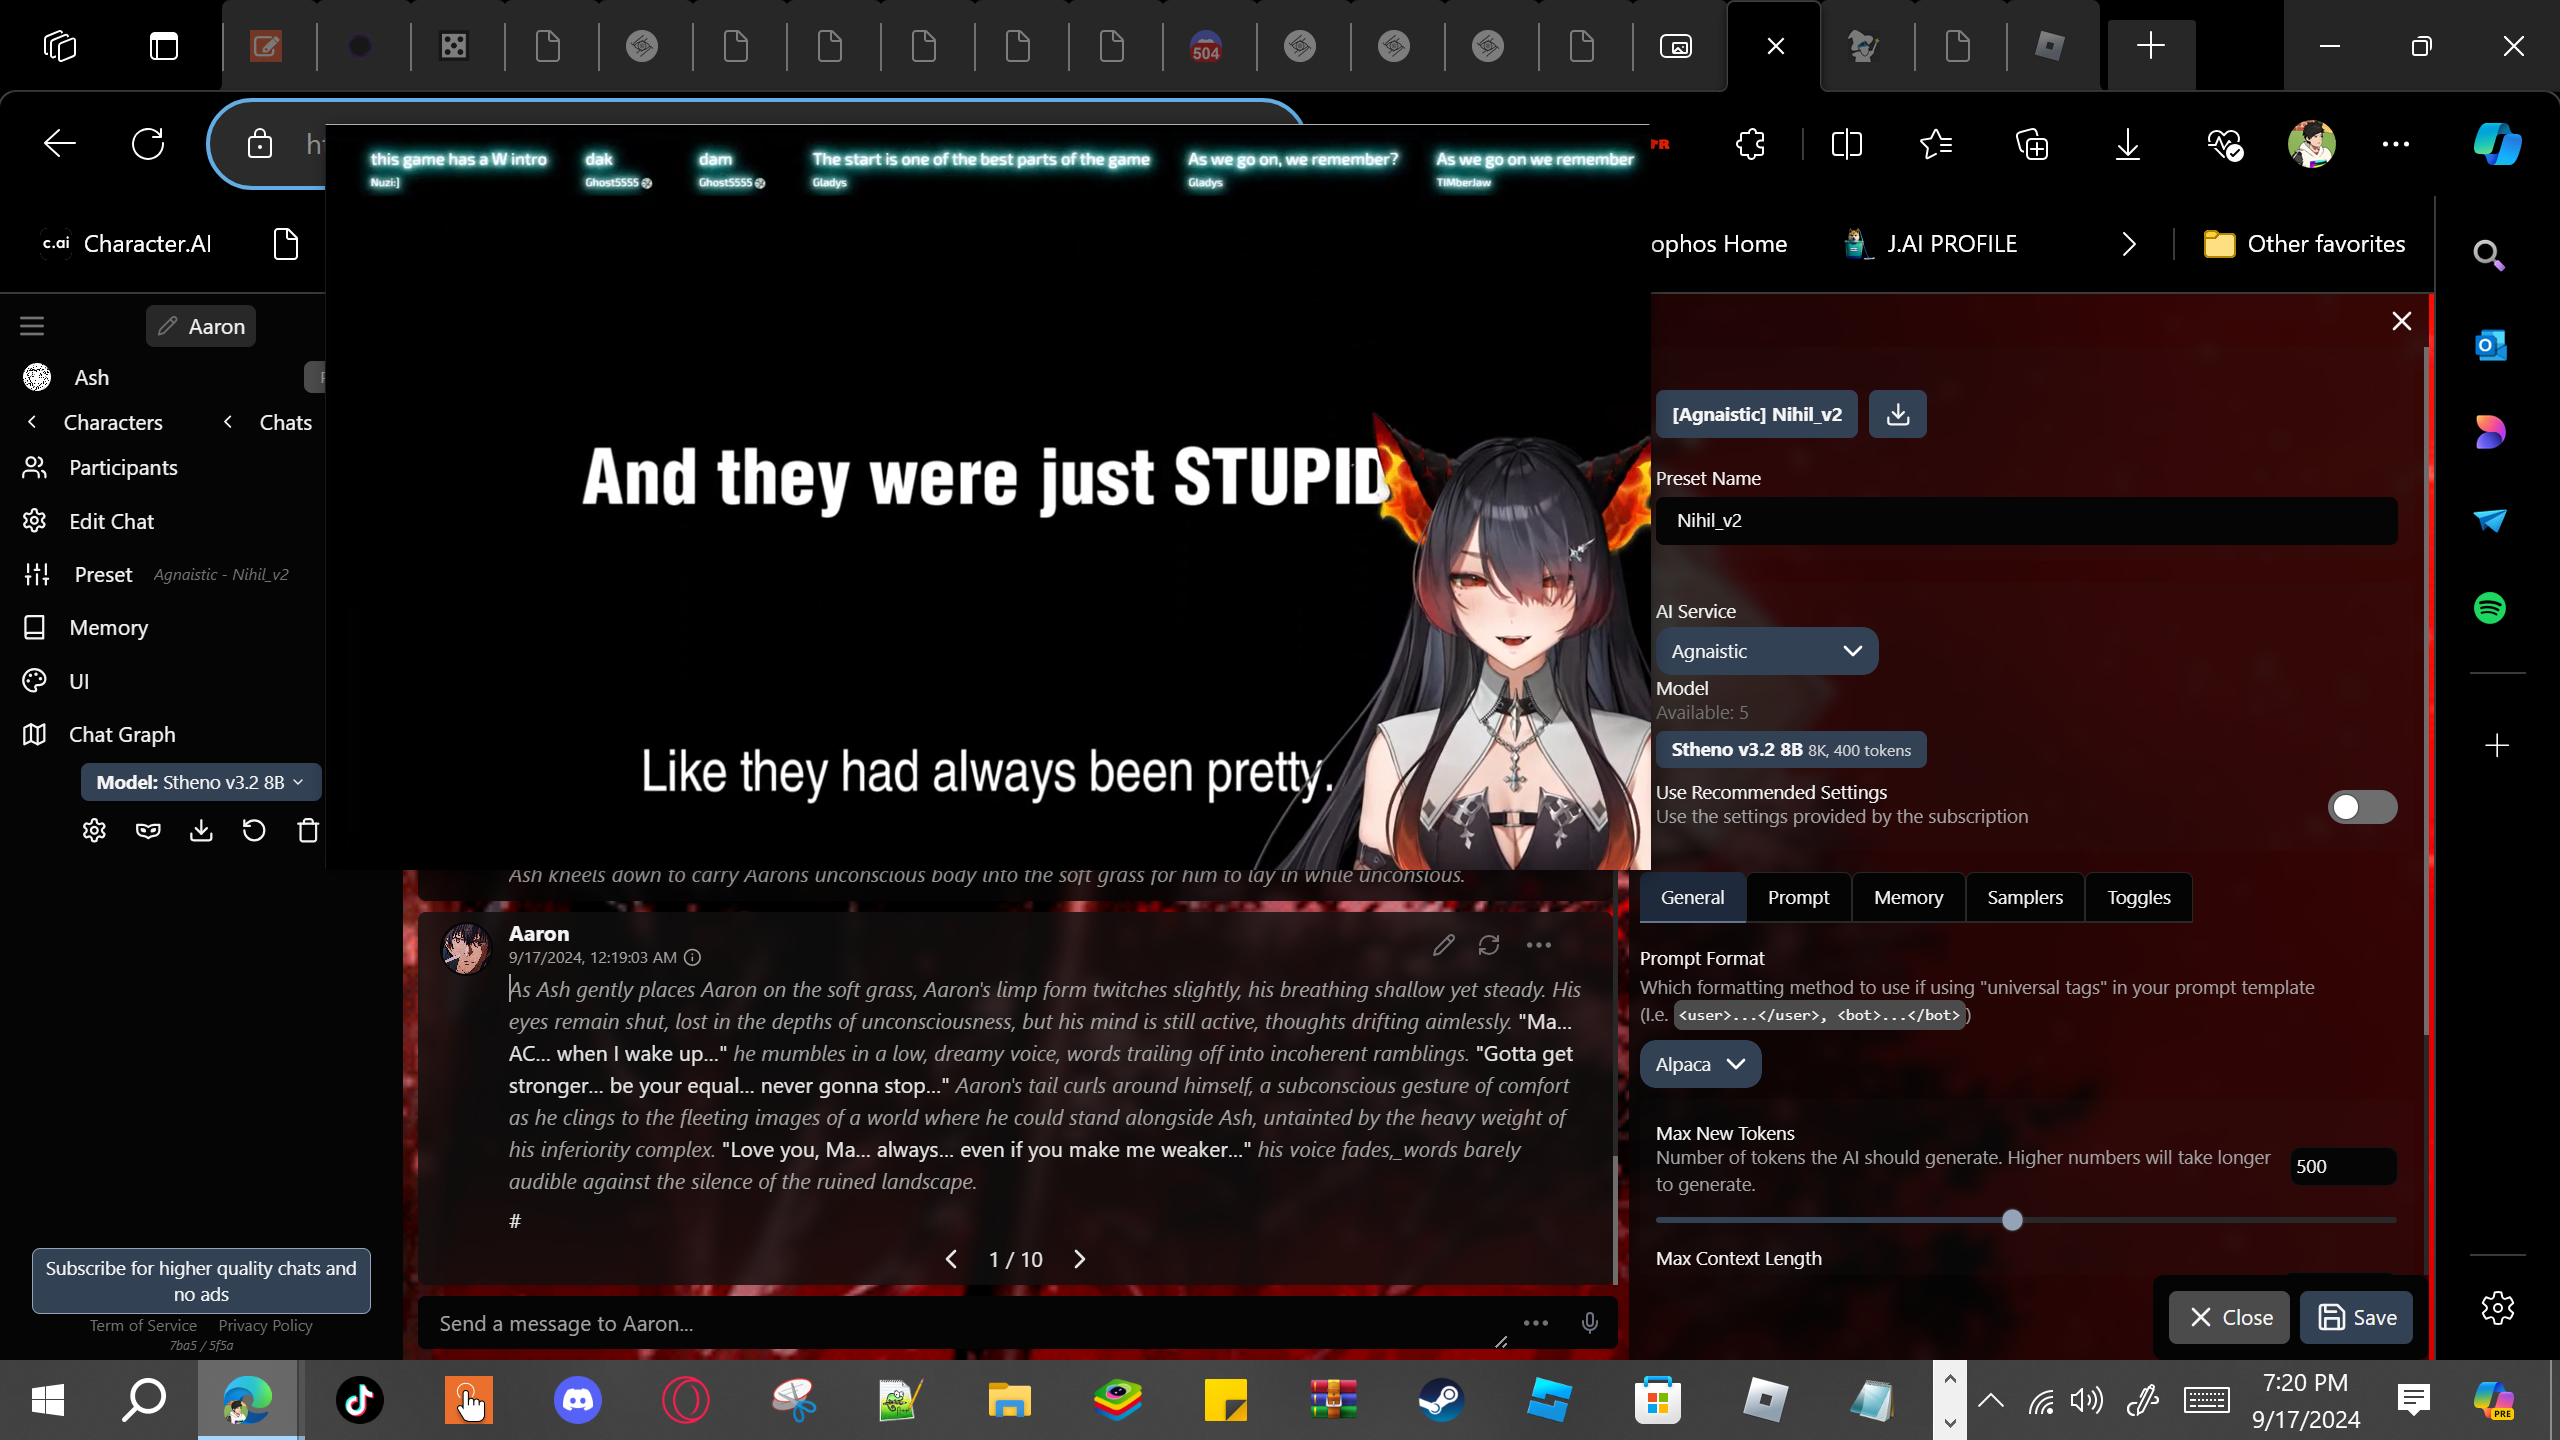Screen dimensions: 2560x1440
Task: Open the Toggles tab
Action: 2138,897
